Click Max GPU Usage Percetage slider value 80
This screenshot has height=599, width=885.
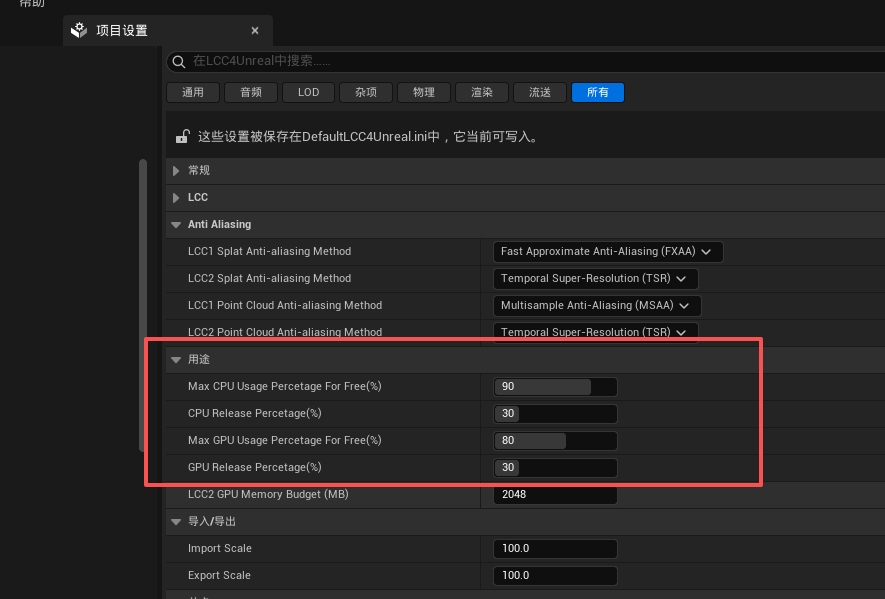tap(555, 441)
